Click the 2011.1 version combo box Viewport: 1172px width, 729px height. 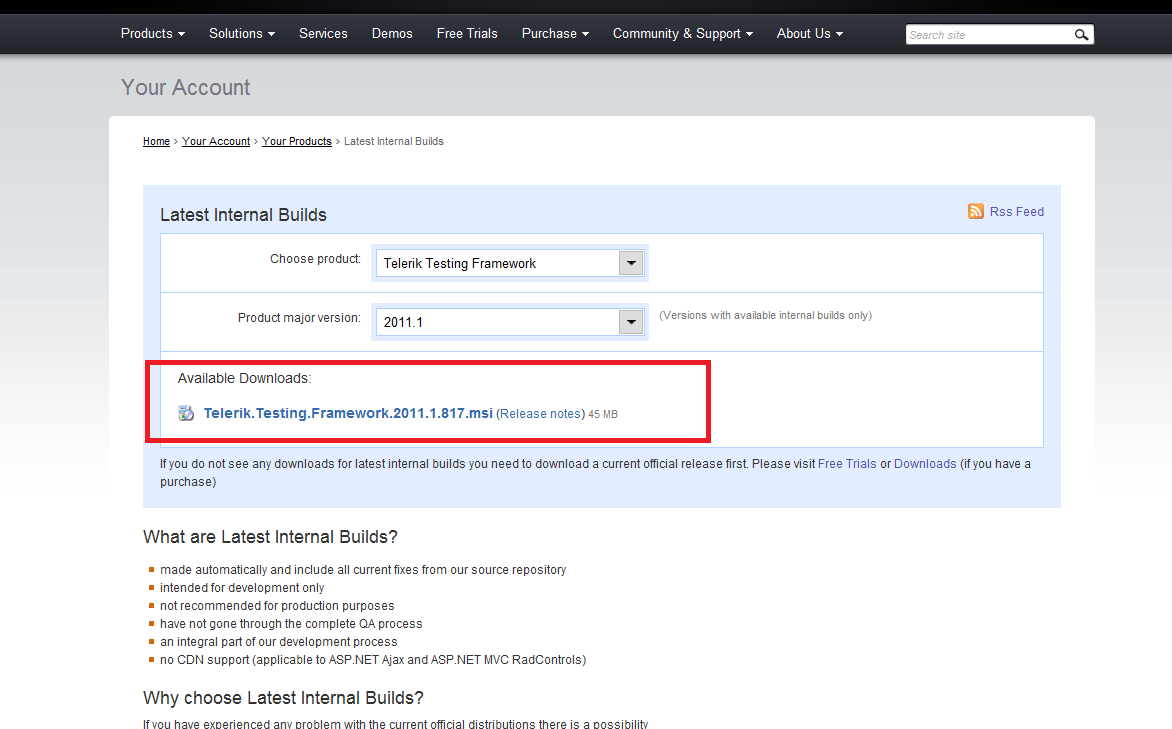point(510,322)
